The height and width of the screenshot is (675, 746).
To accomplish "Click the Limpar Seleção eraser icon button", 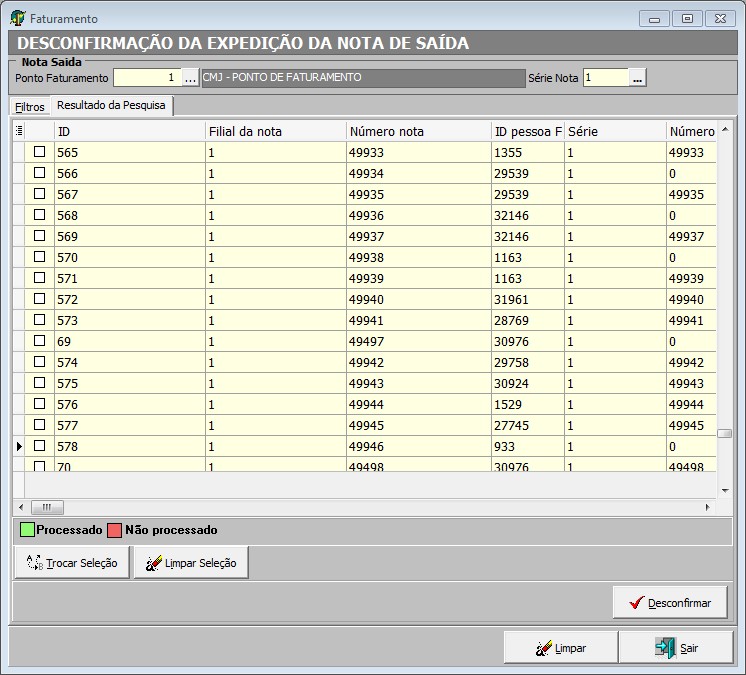I will tap(191, 563).
